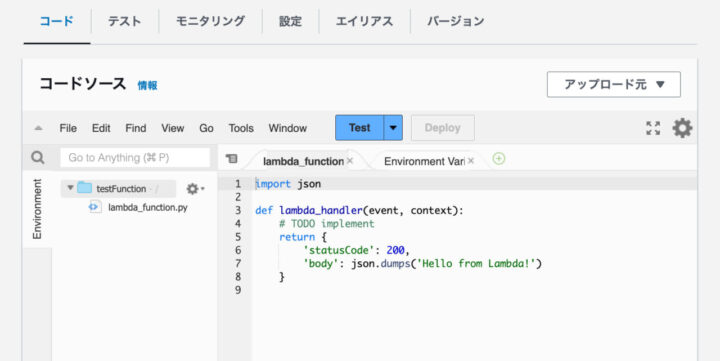
Task: Open the File menu
Action: [x=68, y=128]
